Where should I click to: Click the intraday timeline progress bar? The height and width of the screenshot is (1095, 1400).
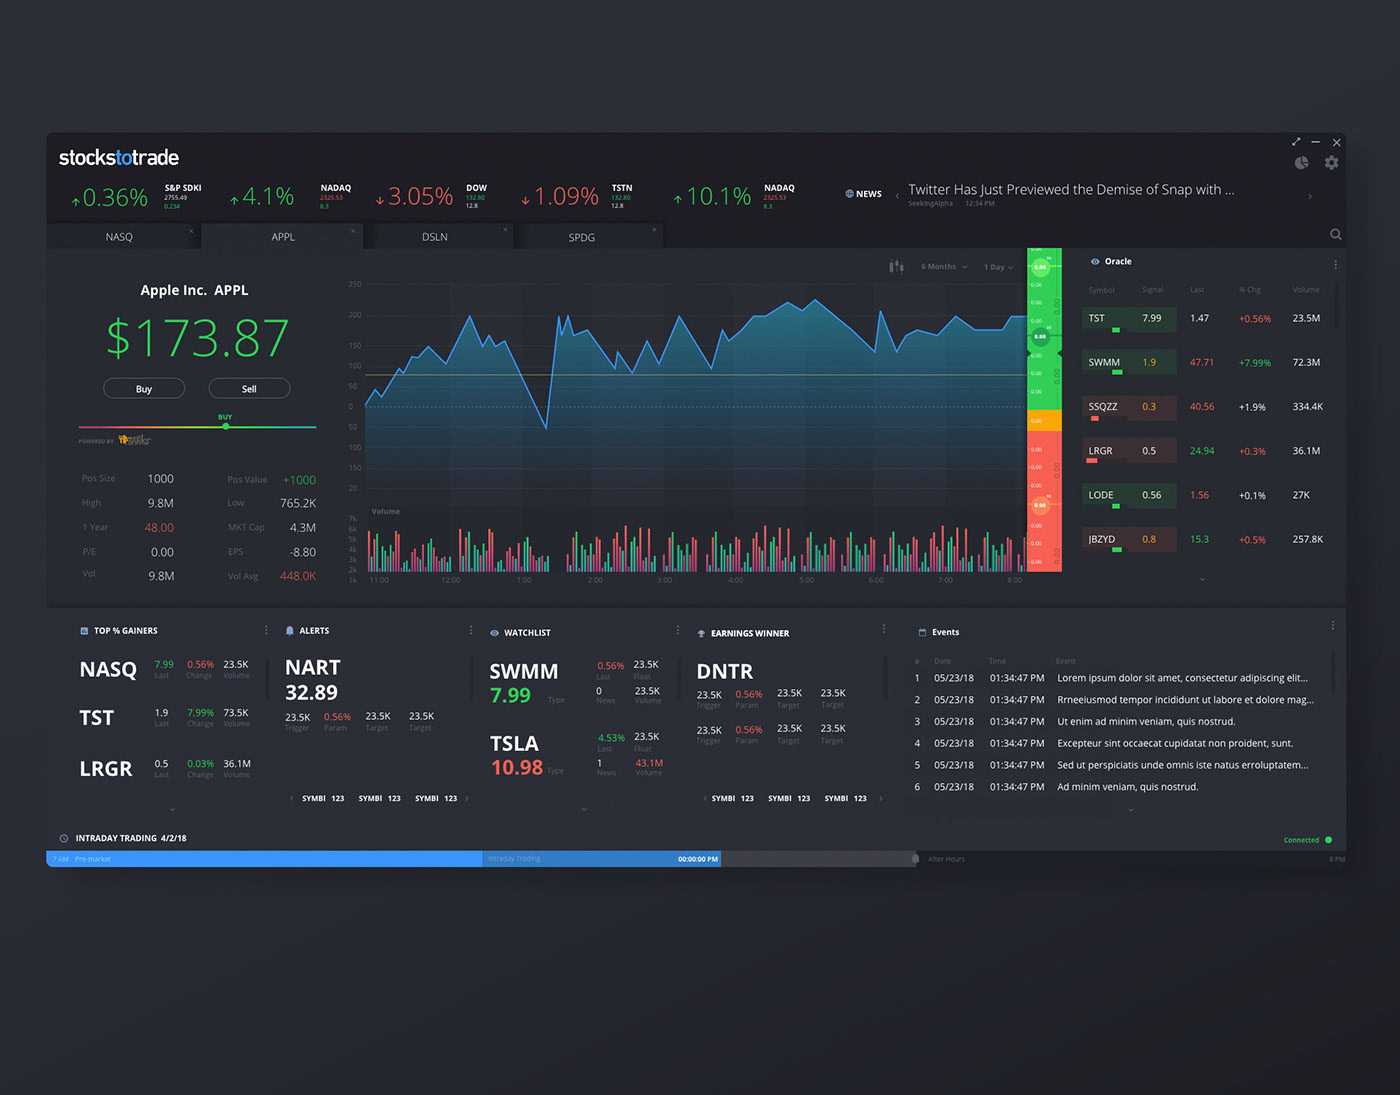[383, 859]
